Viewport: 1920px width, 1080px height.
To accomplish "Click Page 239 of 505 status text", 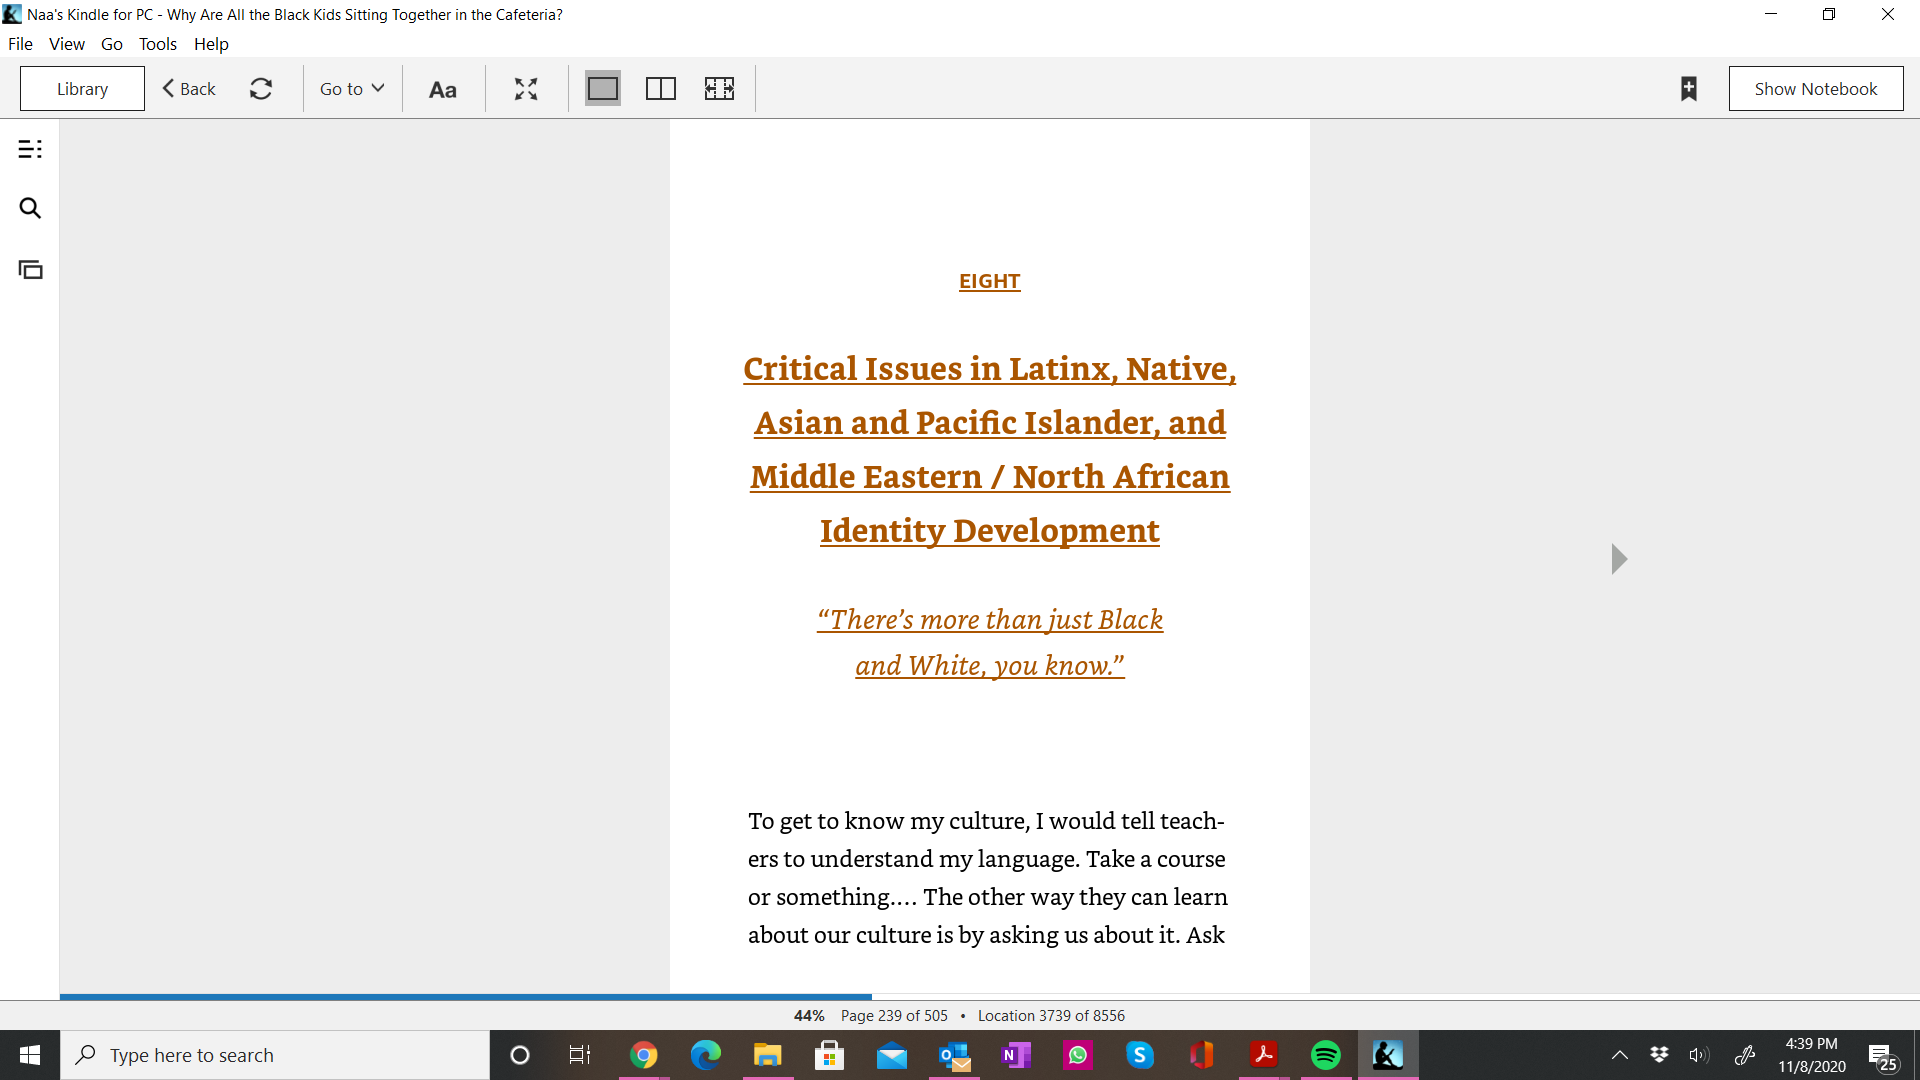I will coord(894,1015).
